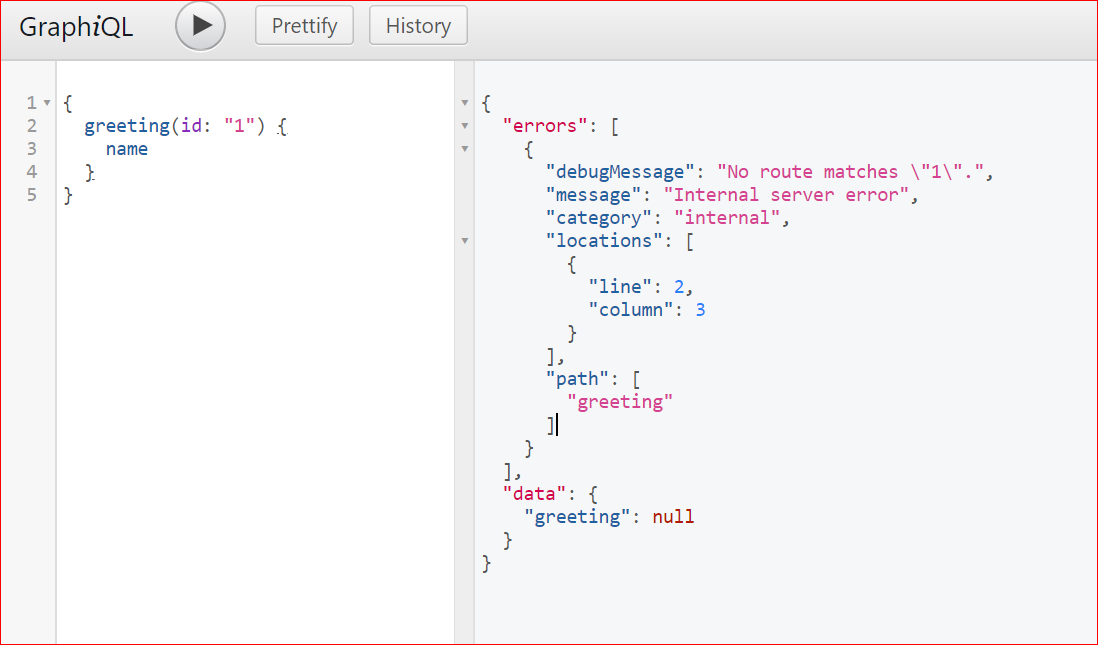Click the "locations" key in response
The image size is (1098, 645).
(604, 241)
